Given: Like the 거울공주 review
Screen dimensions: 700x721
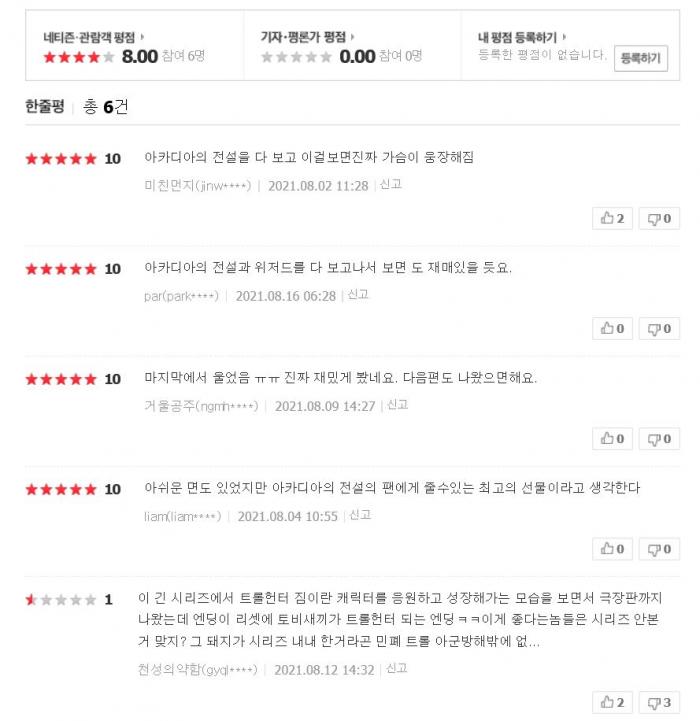Looking at the screenshot, I should 613,438.
